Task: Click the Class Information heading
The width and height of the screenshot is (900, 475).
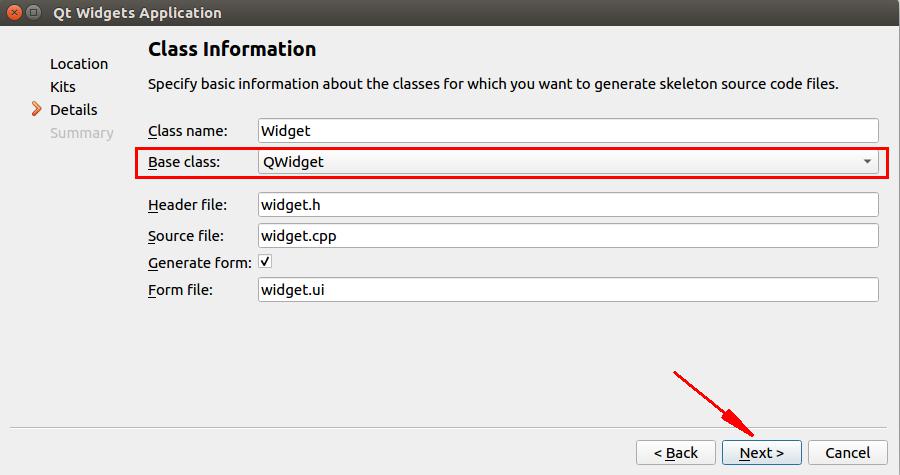Action: [232, 49]
